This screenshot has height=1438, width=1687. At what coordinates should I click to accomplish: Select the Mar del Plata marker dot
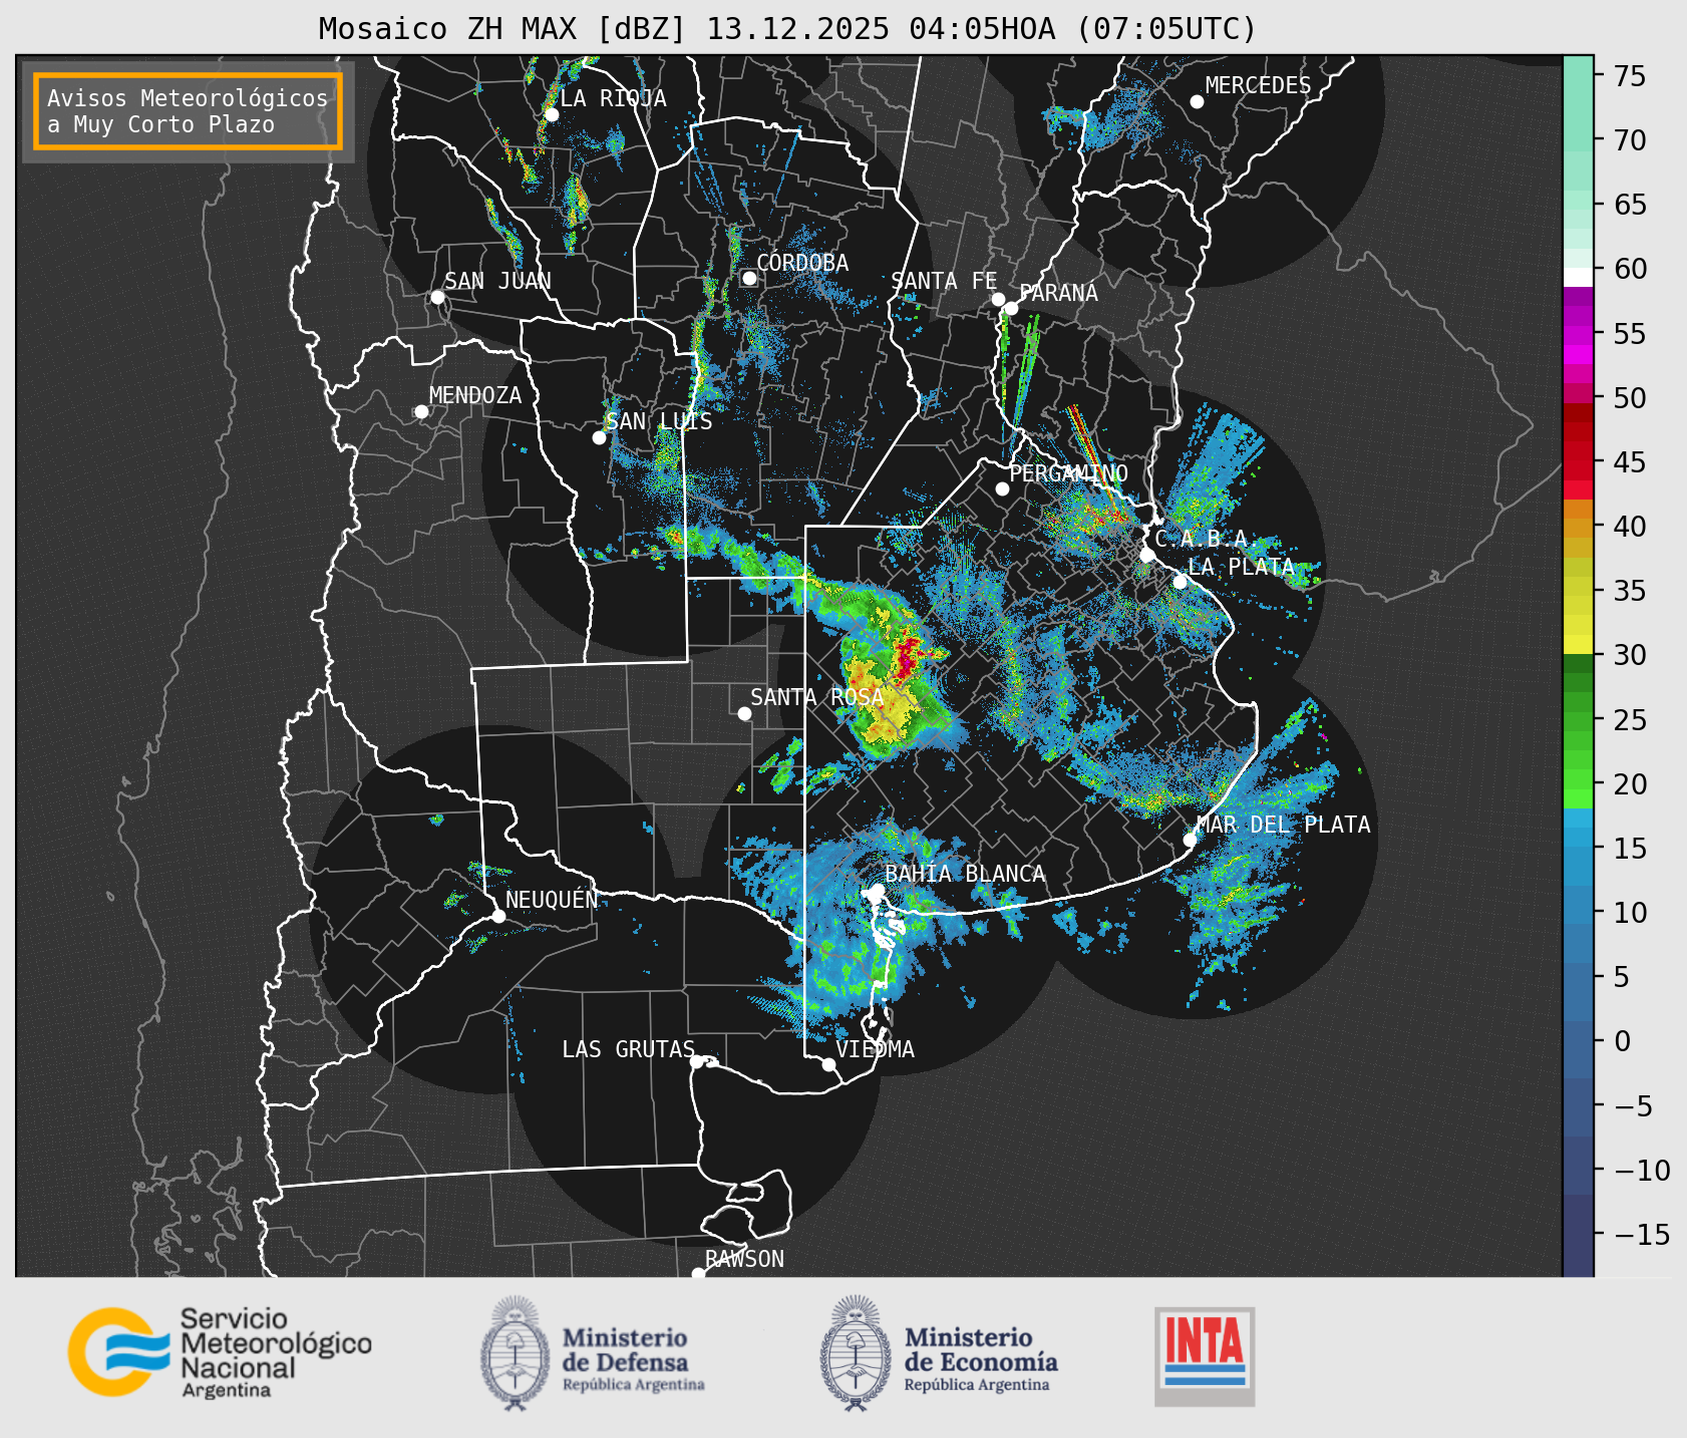(1190, 840)
